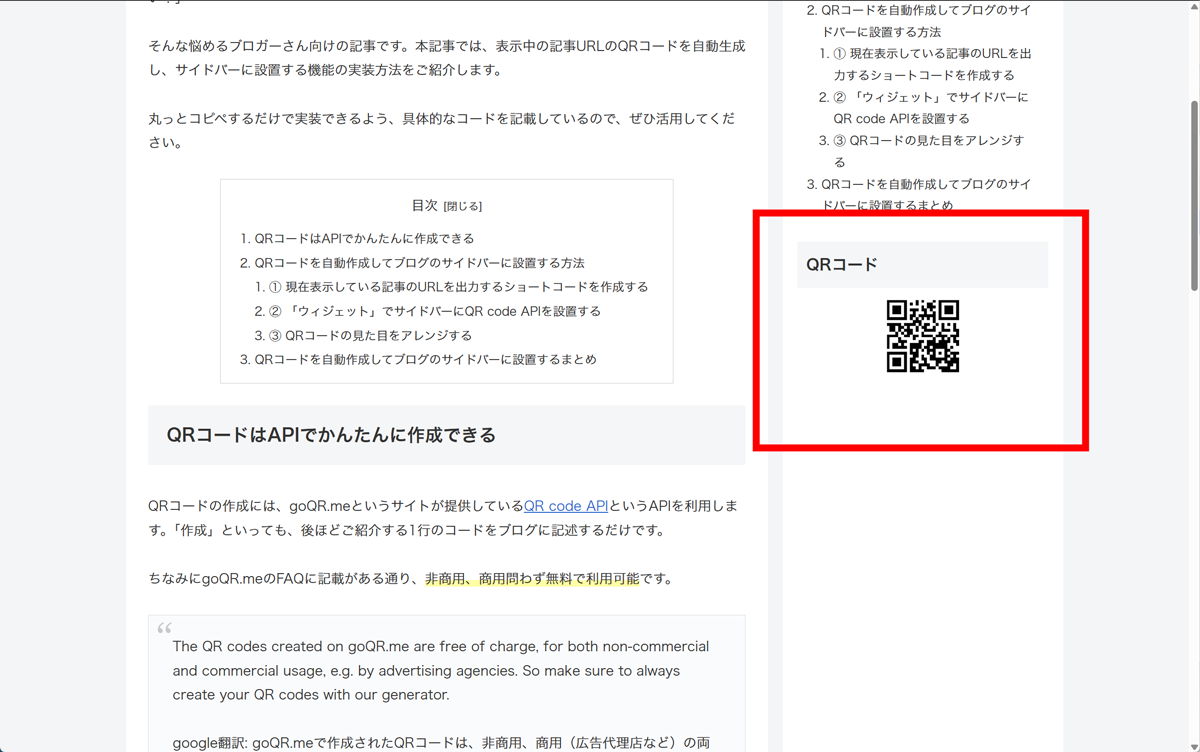The width and height of the screenshot is (1200, 752).
Task: Go to TOC item ① 現在表示している記事のURLを出力するショートコードを作成する
Action: click(x=459, y=287)
